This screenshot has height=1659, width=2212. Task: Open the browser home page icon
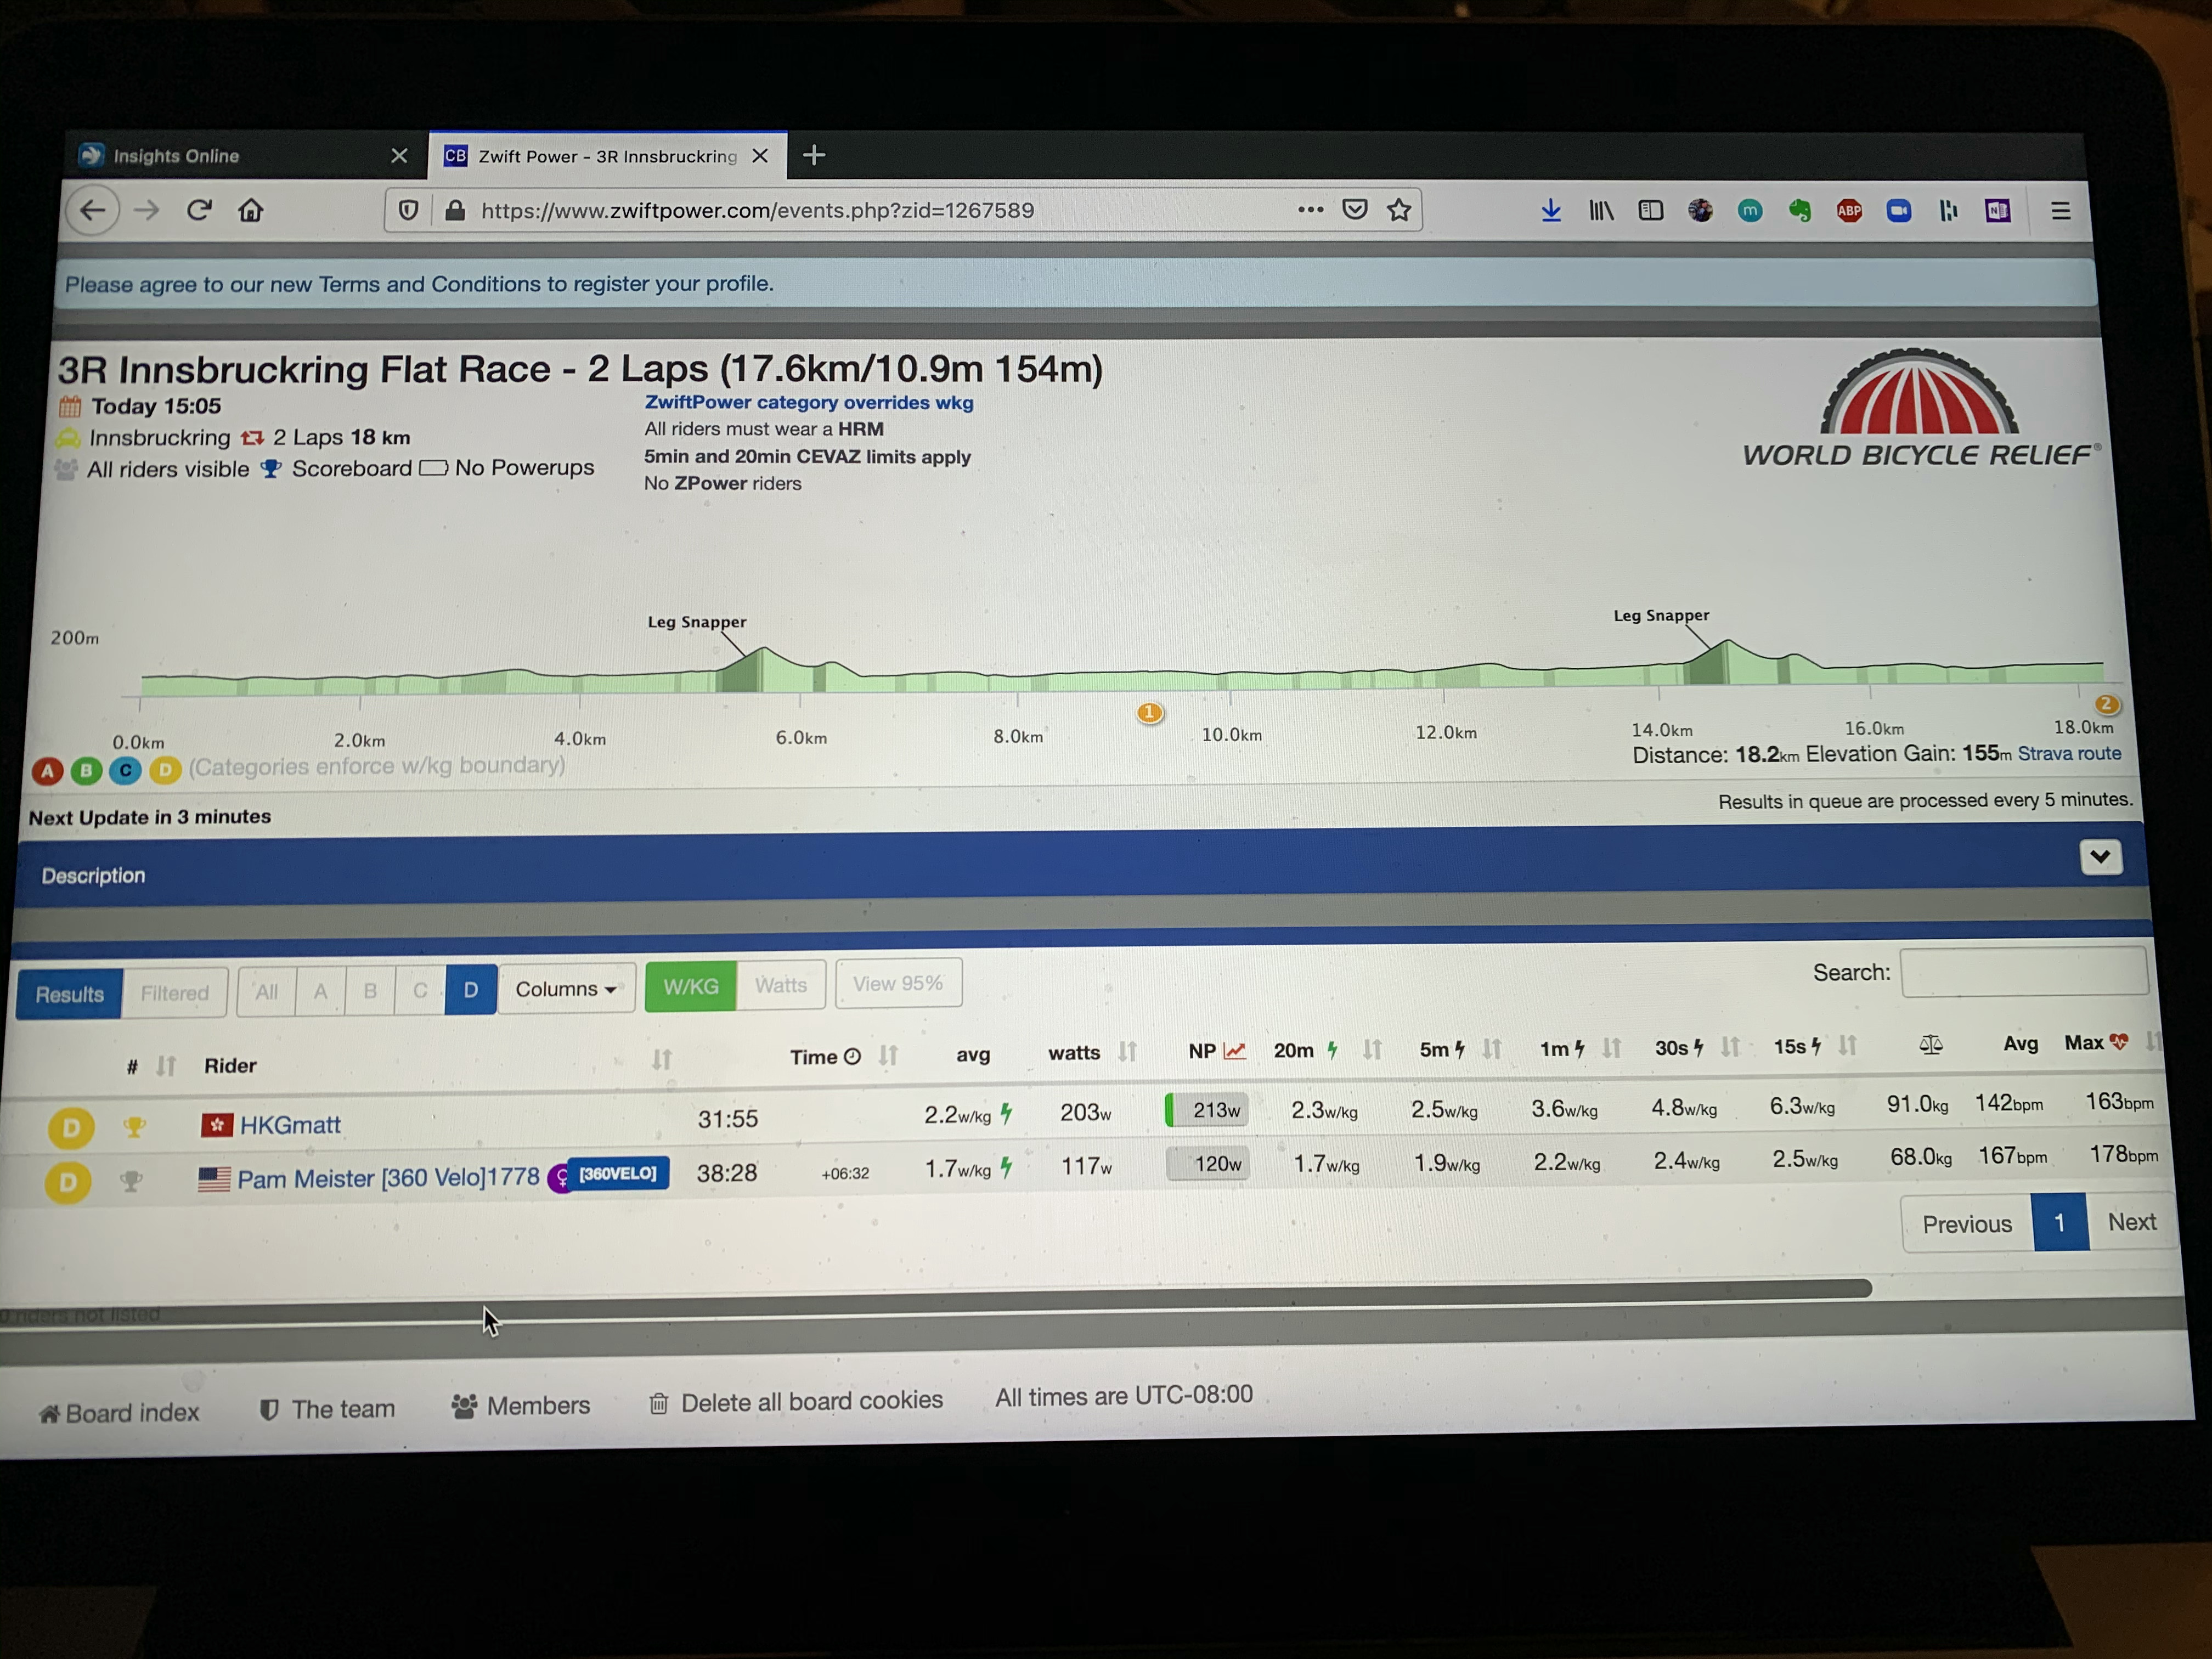point(251,210)
